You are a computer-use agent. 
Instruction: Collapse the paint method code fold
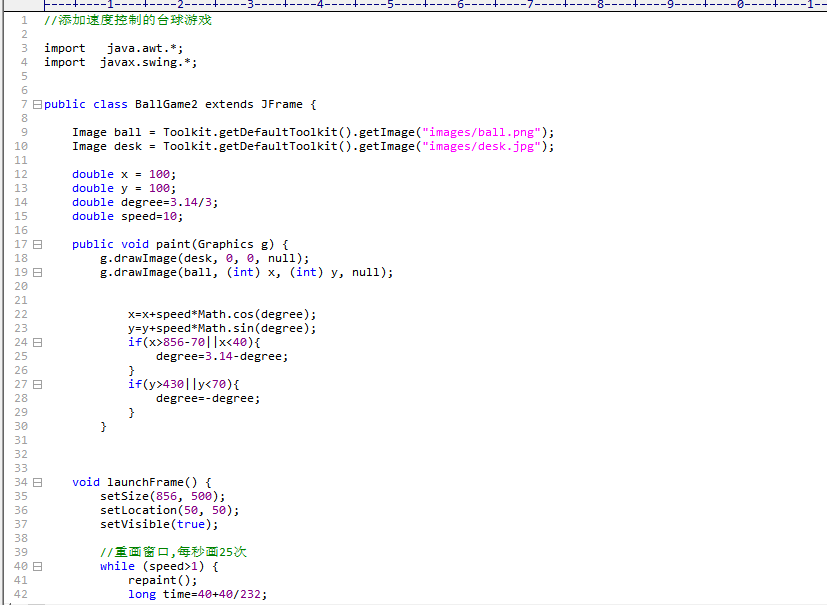[36, 243]
